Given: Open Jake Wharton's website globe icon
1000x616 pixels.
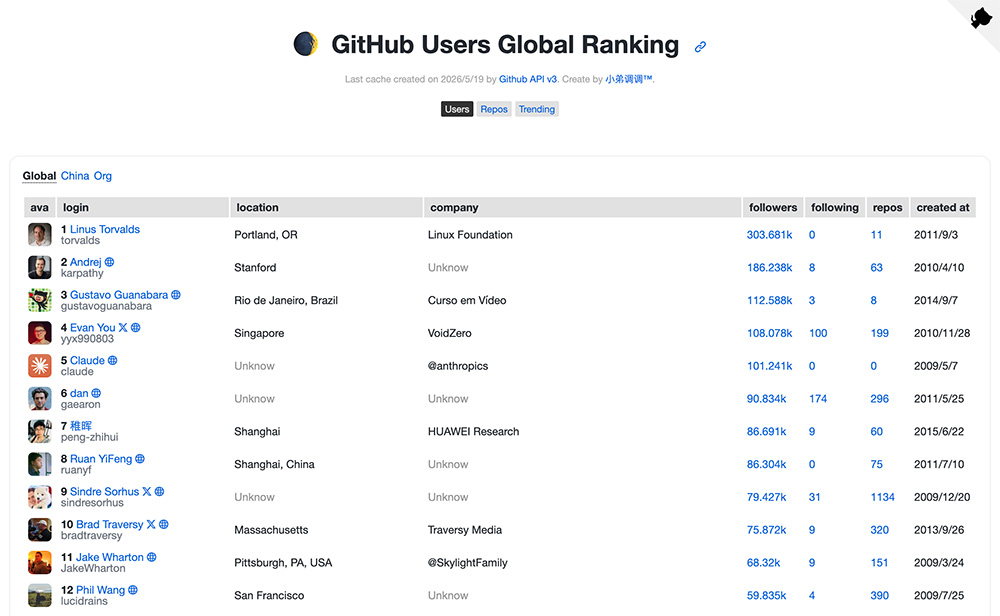Looking at the screenshot, I should pos(152,557).
